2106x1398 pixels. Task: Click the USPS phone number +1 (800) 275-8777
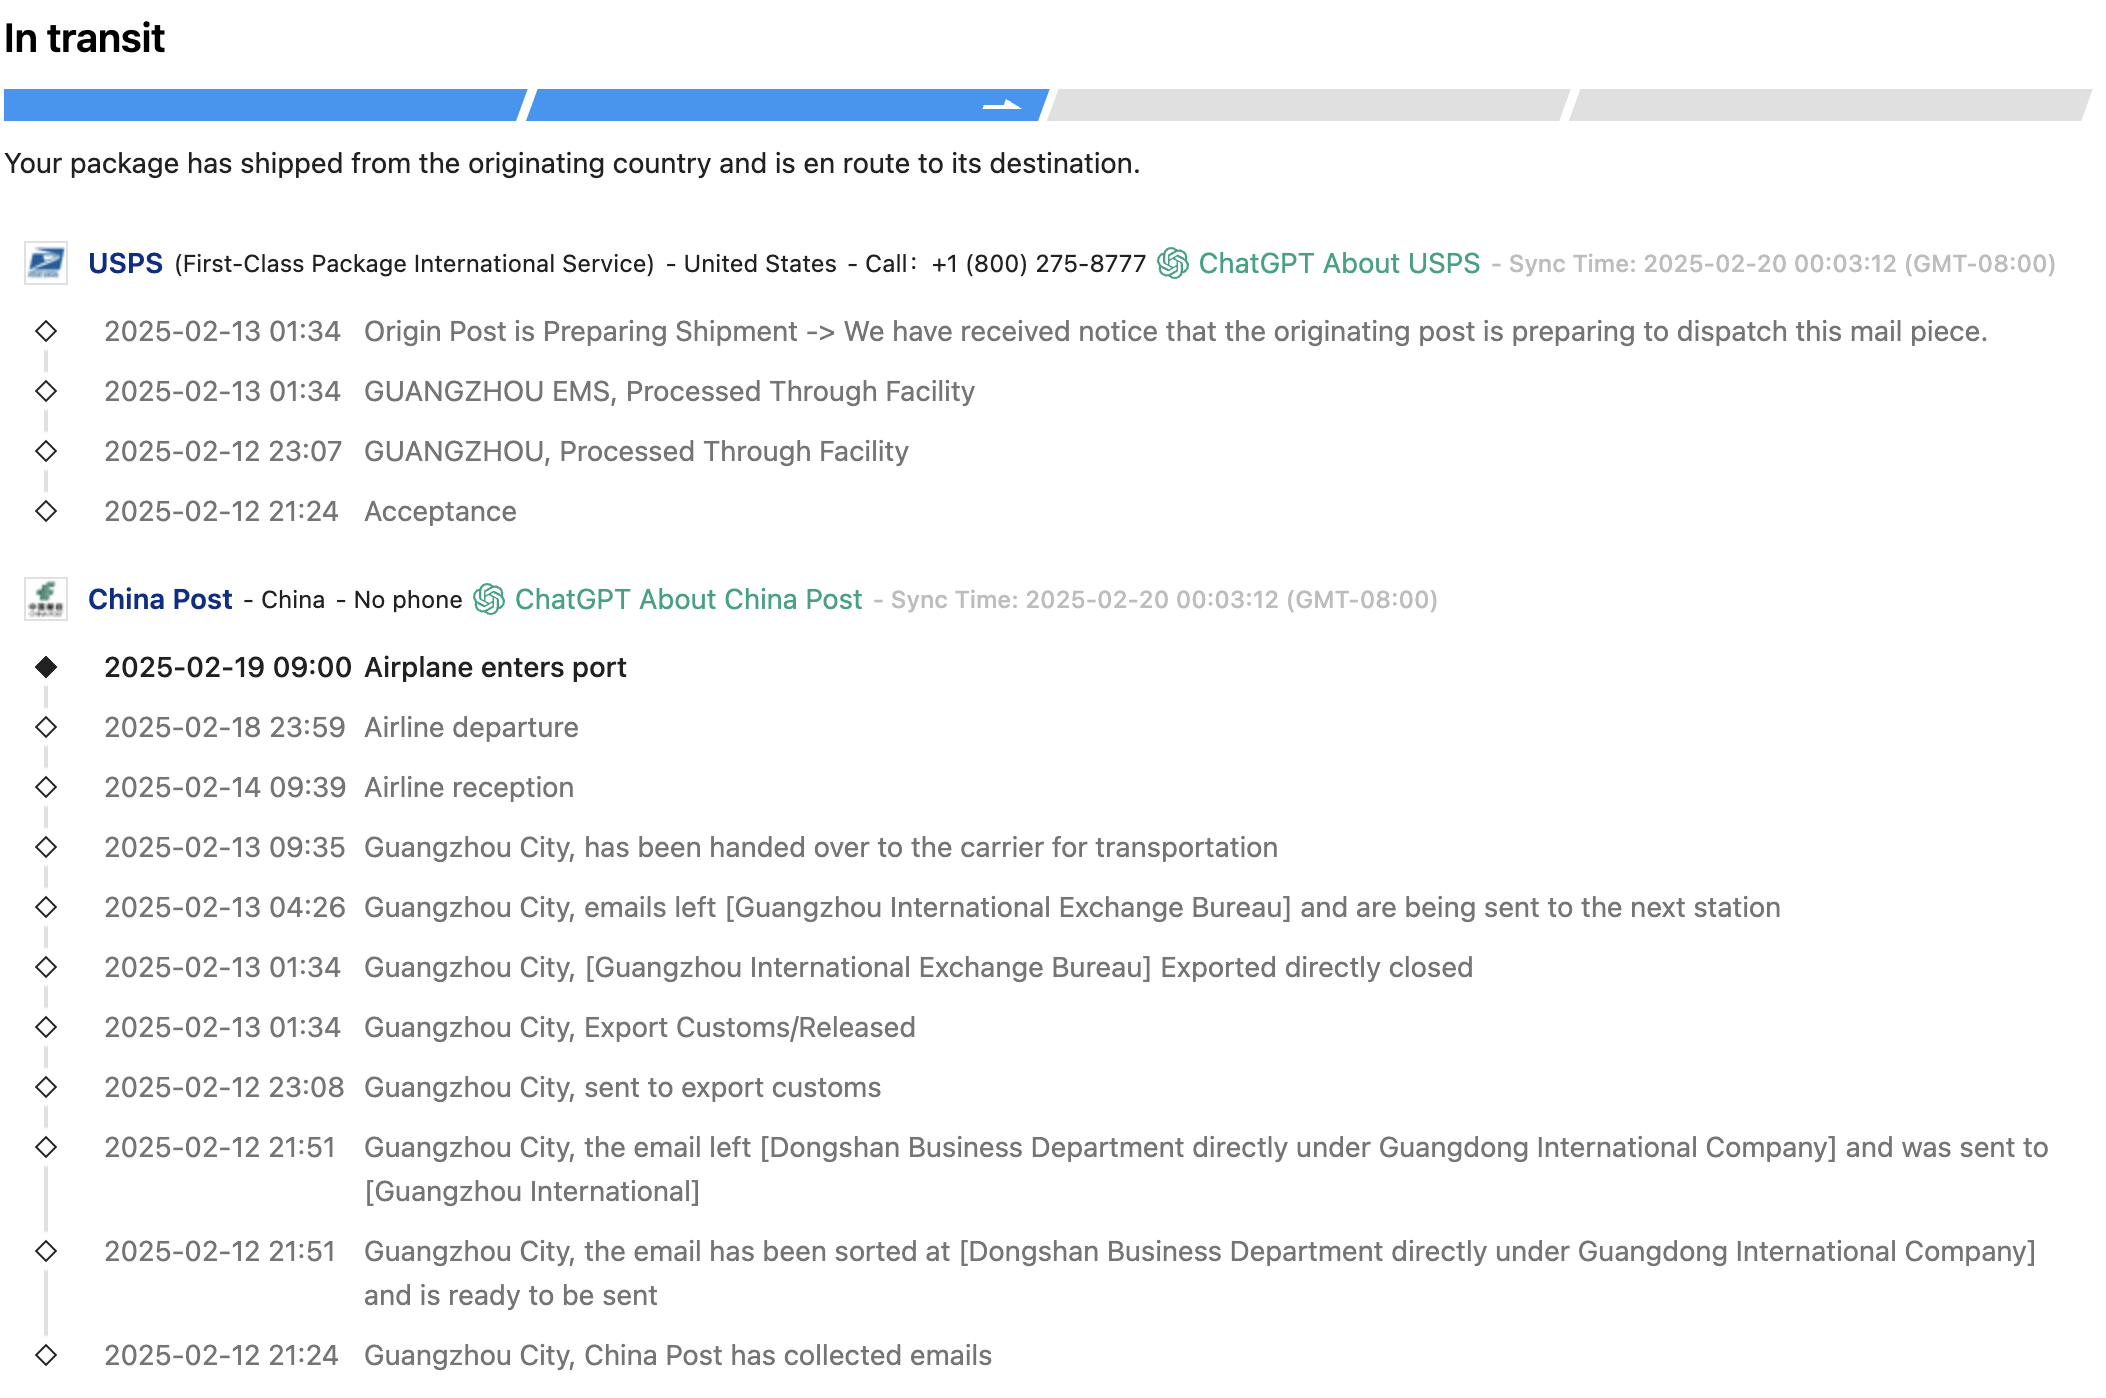(1039, 264)
